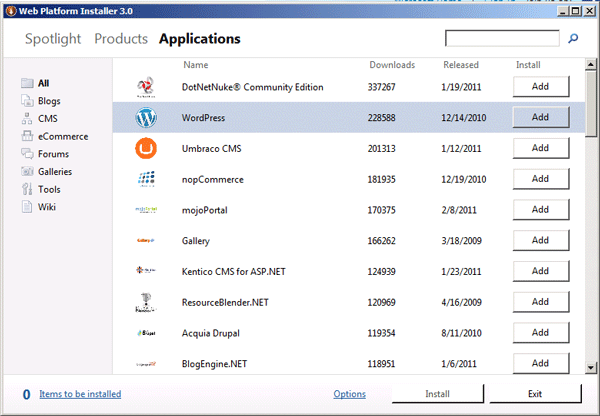Viewport: 600px width, 416px height.
Task: Click the ResourceBlender.NET logo icon
Action: pyautogui.click(x=146, y=302)
